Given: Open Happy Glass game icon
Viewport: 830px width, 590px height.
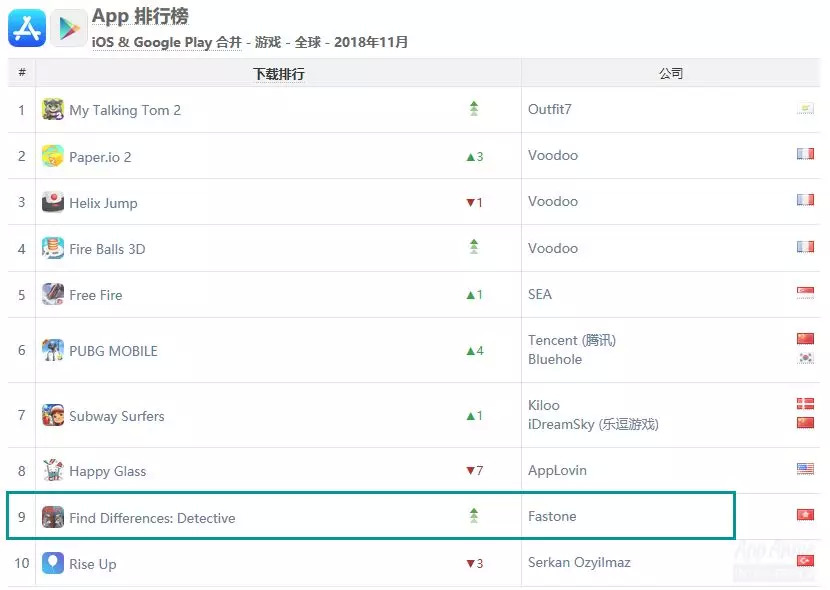Looking at the screenshot, I should [x=53, y=470].
